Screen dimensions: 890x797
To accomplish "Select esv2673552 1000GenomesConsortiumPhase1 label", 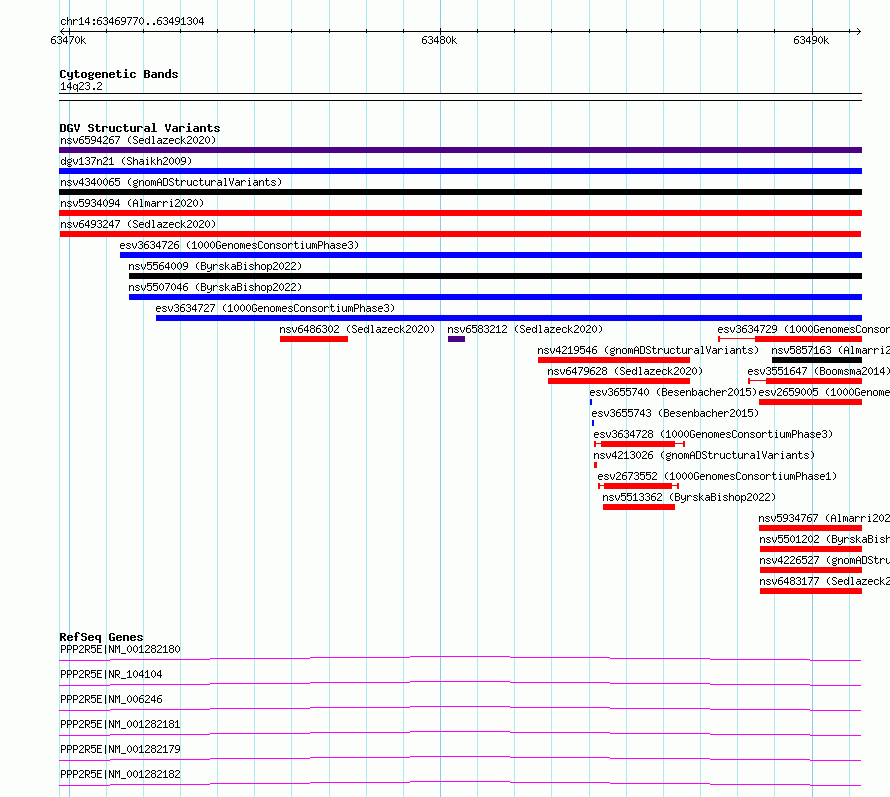I will click(717, 476).
